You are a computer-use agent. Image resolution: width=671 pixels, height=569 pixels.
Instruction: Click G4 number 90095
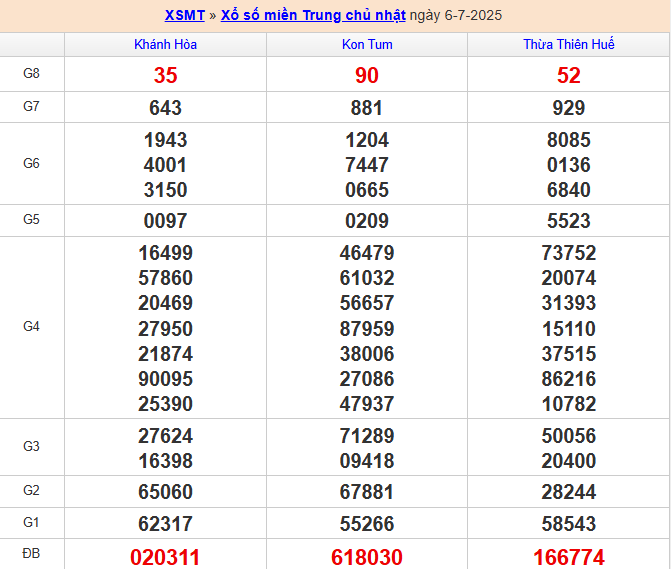point(166,379)
